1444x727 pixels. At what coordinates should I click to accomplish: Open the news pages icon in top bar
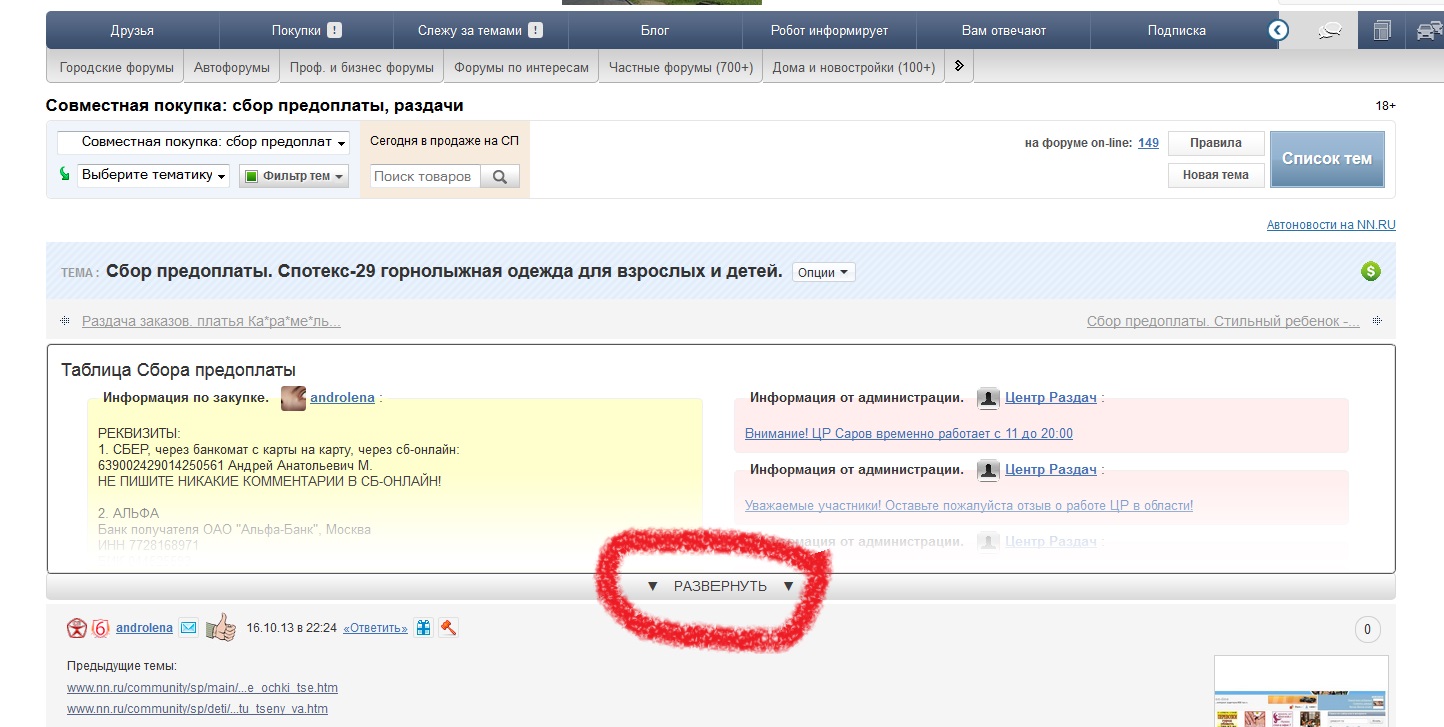1382,30
